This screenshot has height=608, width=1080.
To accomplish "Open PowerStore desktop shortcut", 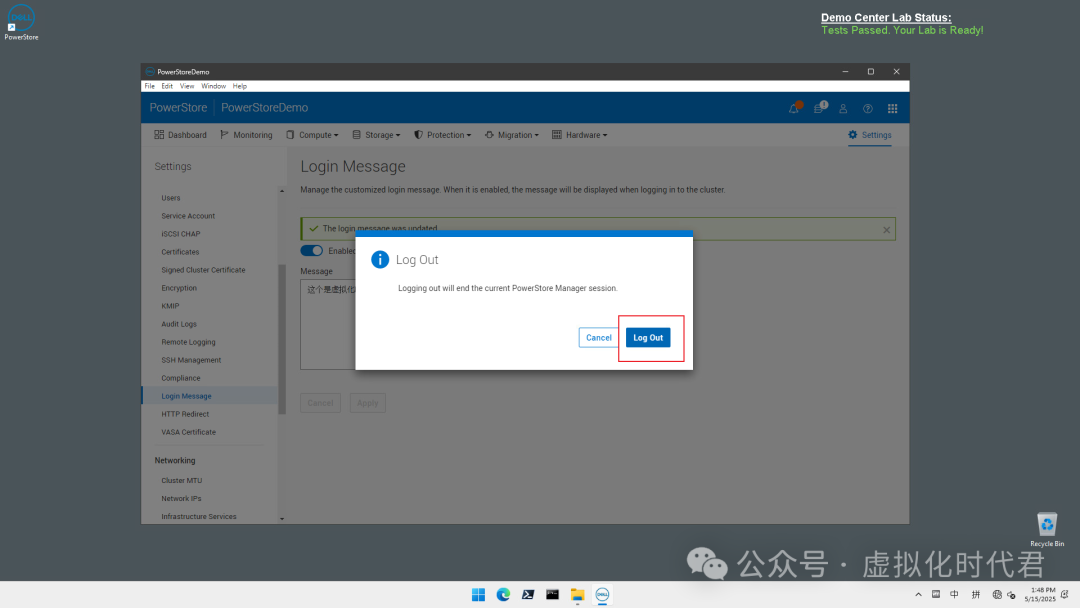I will click(21, 23).
